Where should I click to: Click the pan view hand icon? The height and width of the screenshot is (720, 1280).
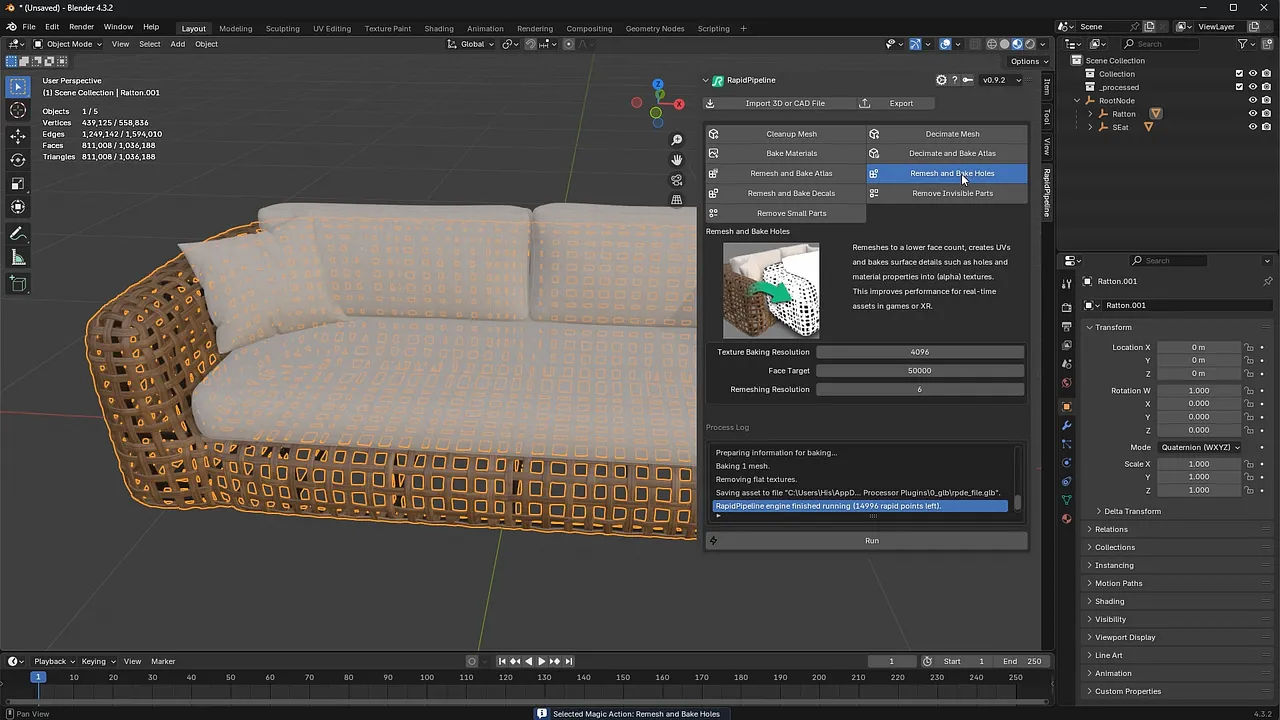click(x=677, y=160)
